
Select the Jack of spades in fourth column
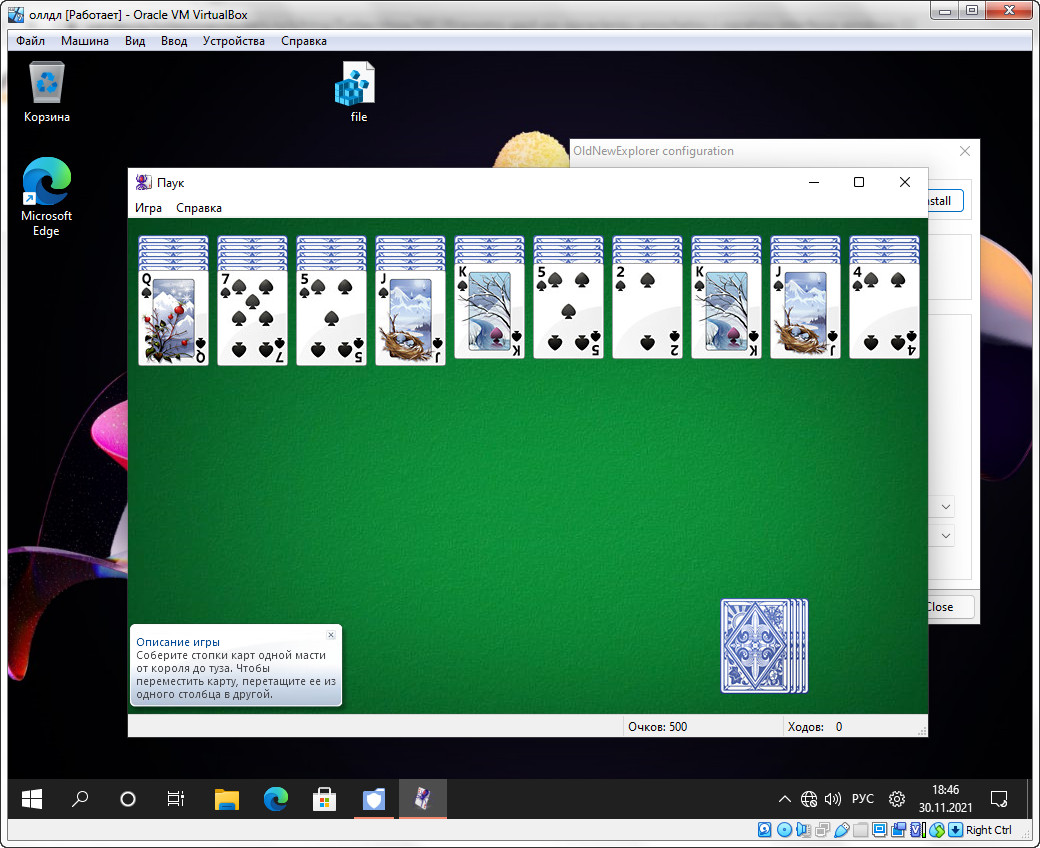(x=410, y=318)
